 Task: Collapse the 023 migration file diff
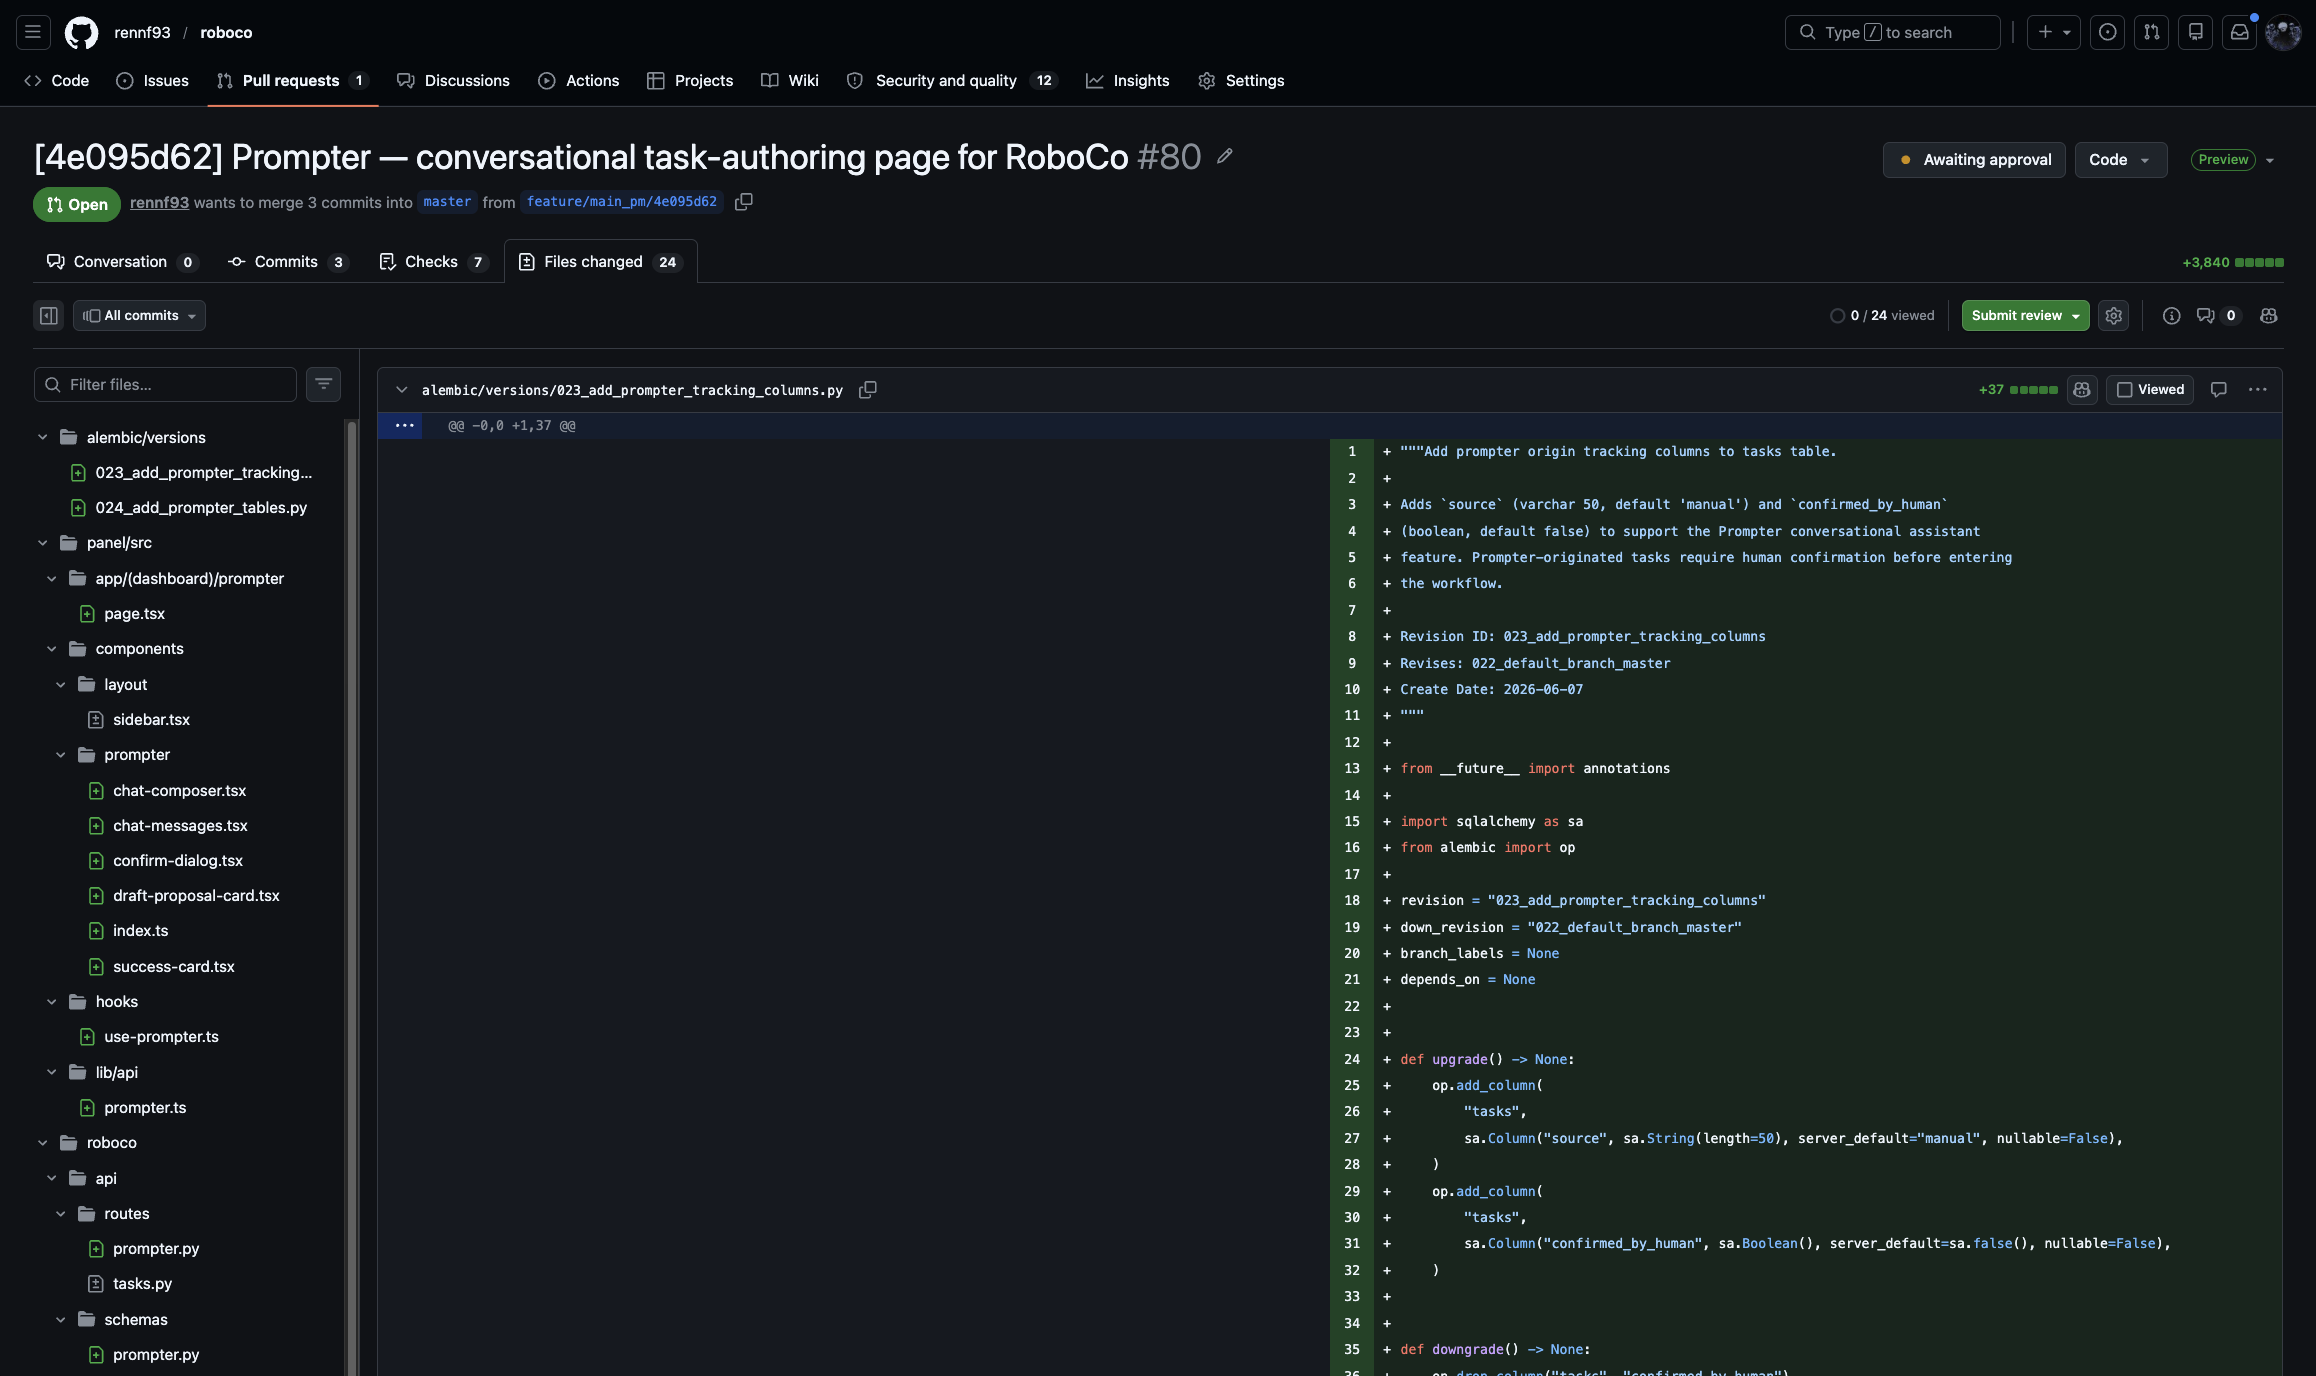click(401, 390)
